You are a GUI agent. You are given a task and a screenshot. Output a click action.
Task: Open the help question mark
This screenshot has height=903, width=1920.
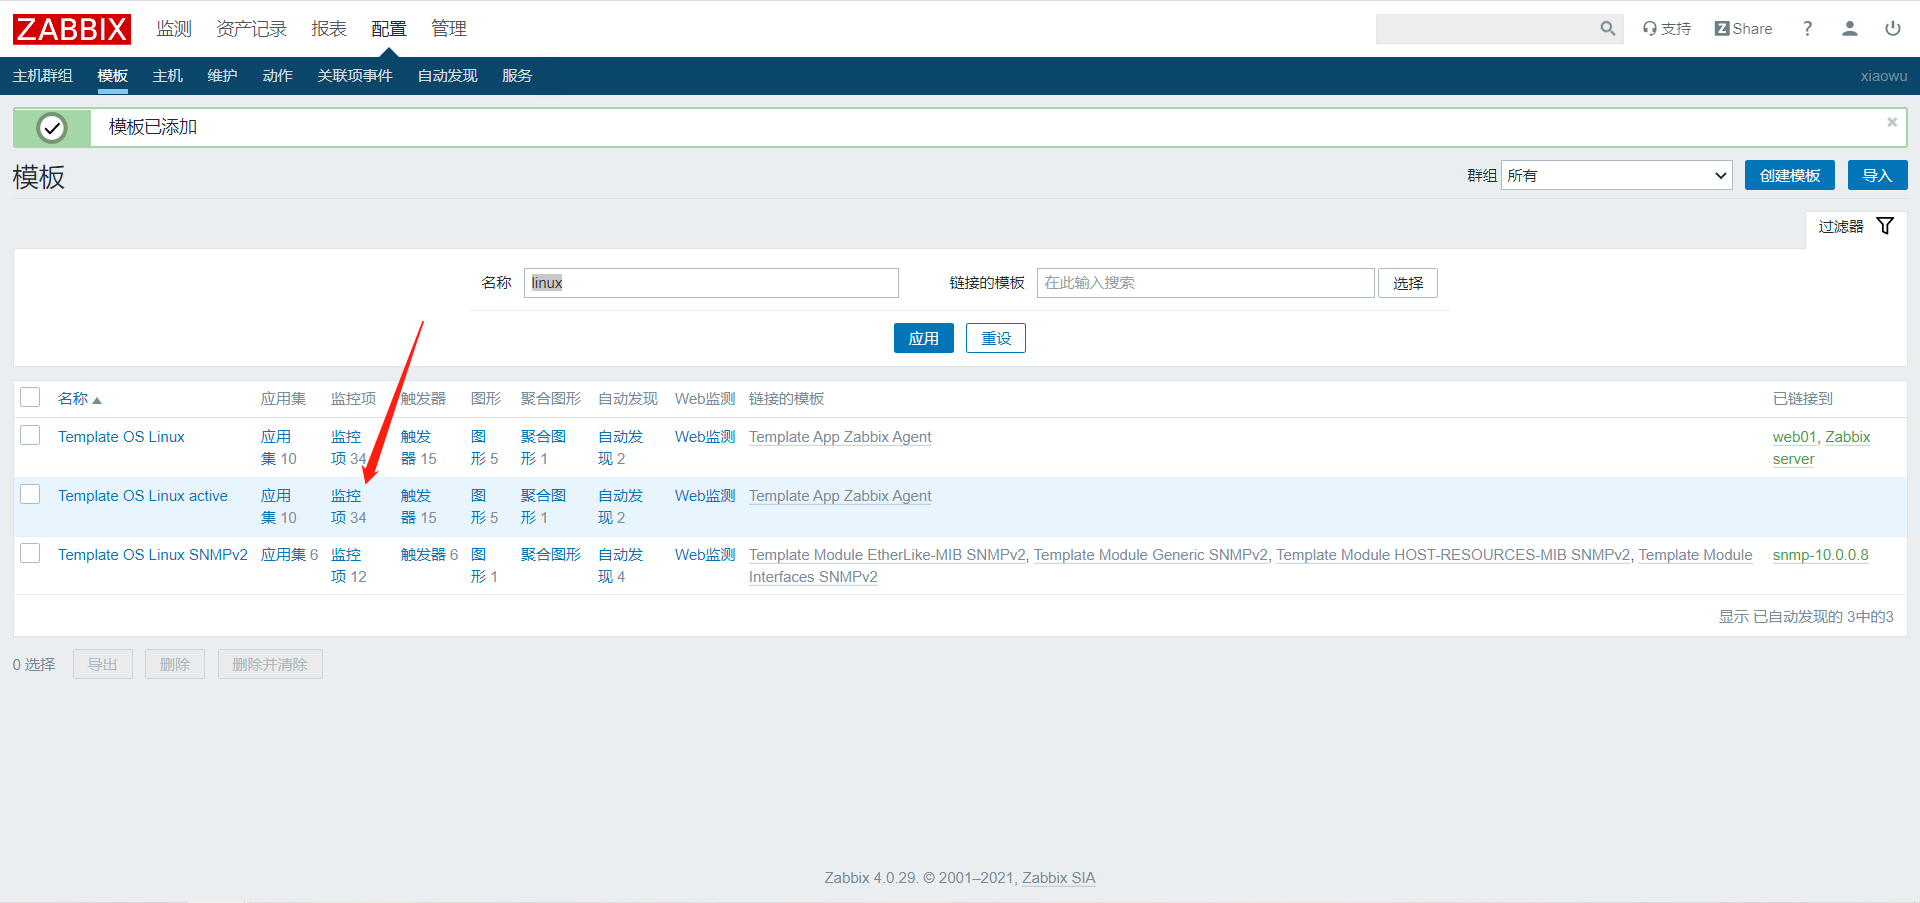click(1807, 29)
